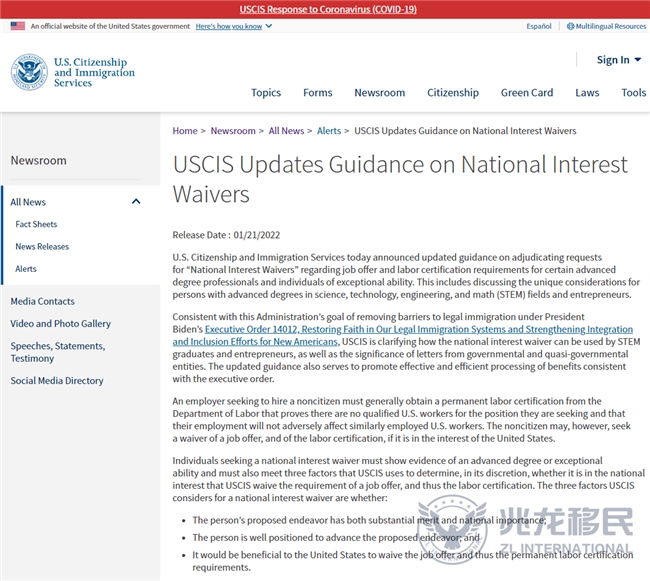Collapse the All News section chevron

pyautogui.click(x=136, y=202)
